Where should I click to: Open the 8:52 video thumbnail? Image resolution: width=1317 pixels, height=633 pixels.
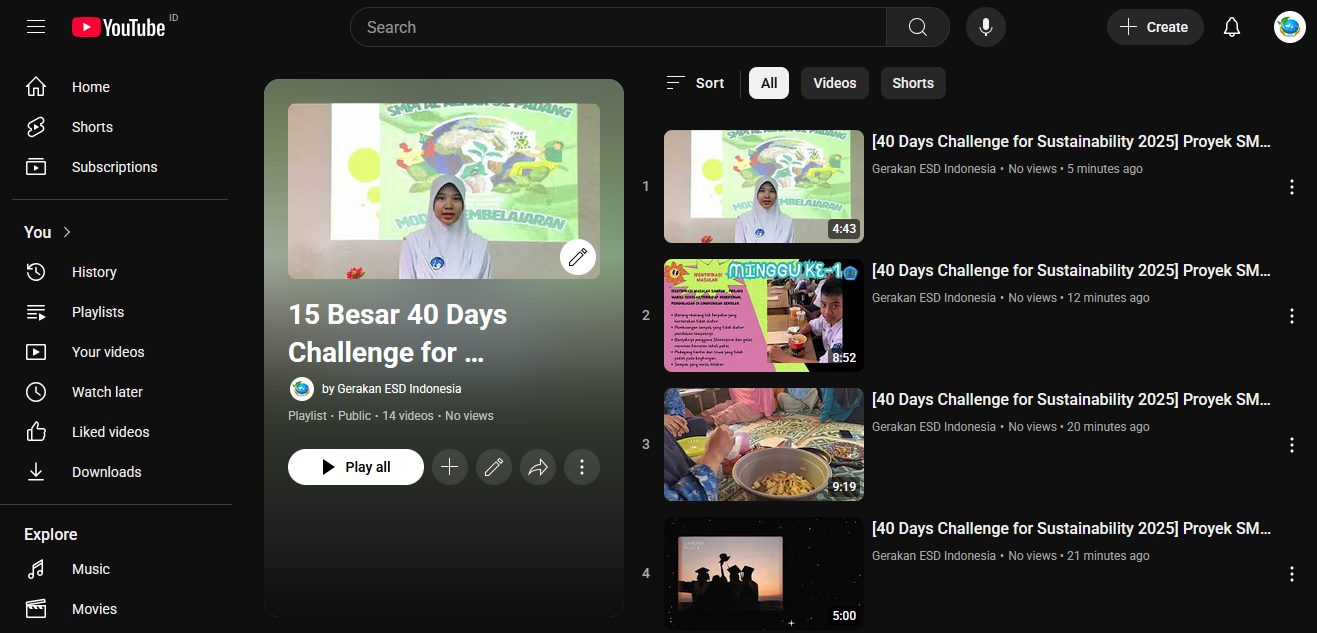(x=763, y=315)
